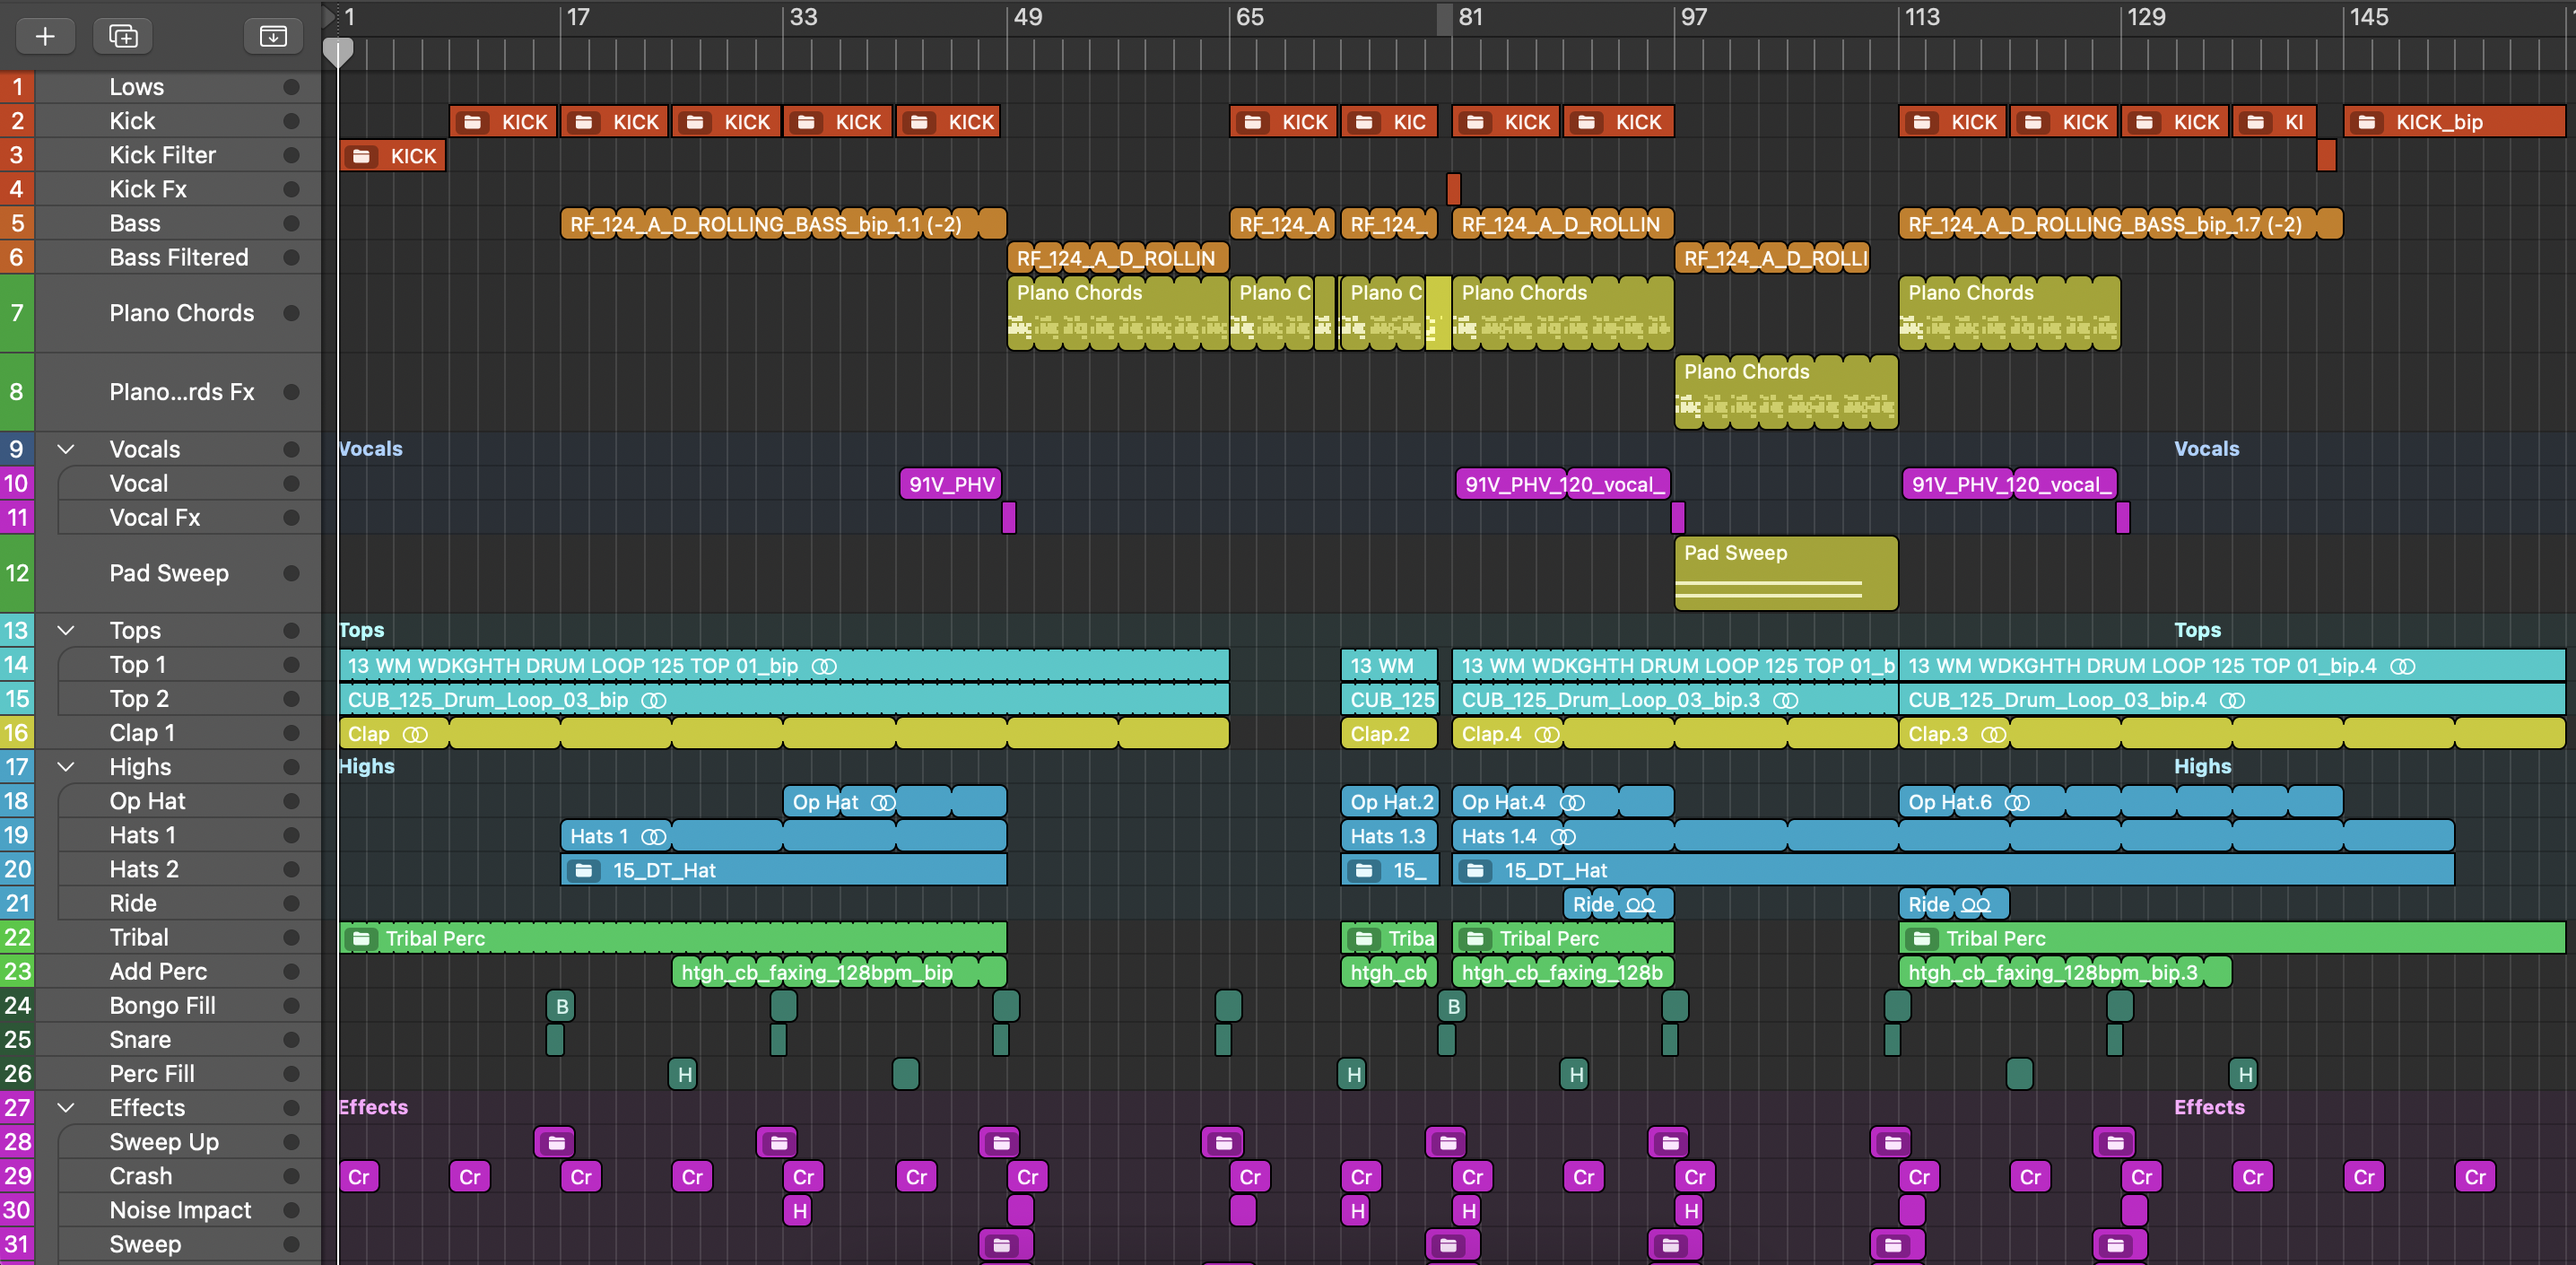Click the first Cr crash region
This screenshot has height=1265, width=2576.
(359, 1177)
